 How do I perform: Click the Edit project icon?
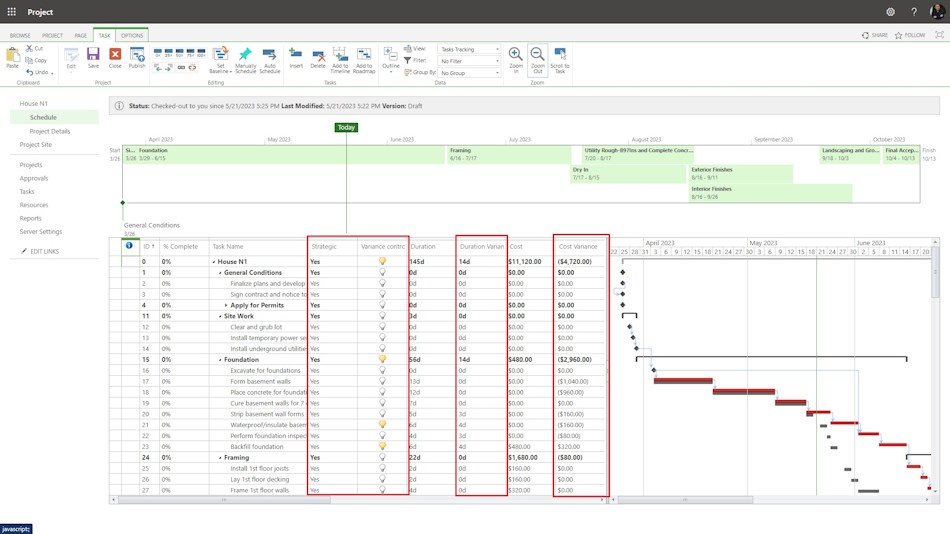[x=71, y=55]
